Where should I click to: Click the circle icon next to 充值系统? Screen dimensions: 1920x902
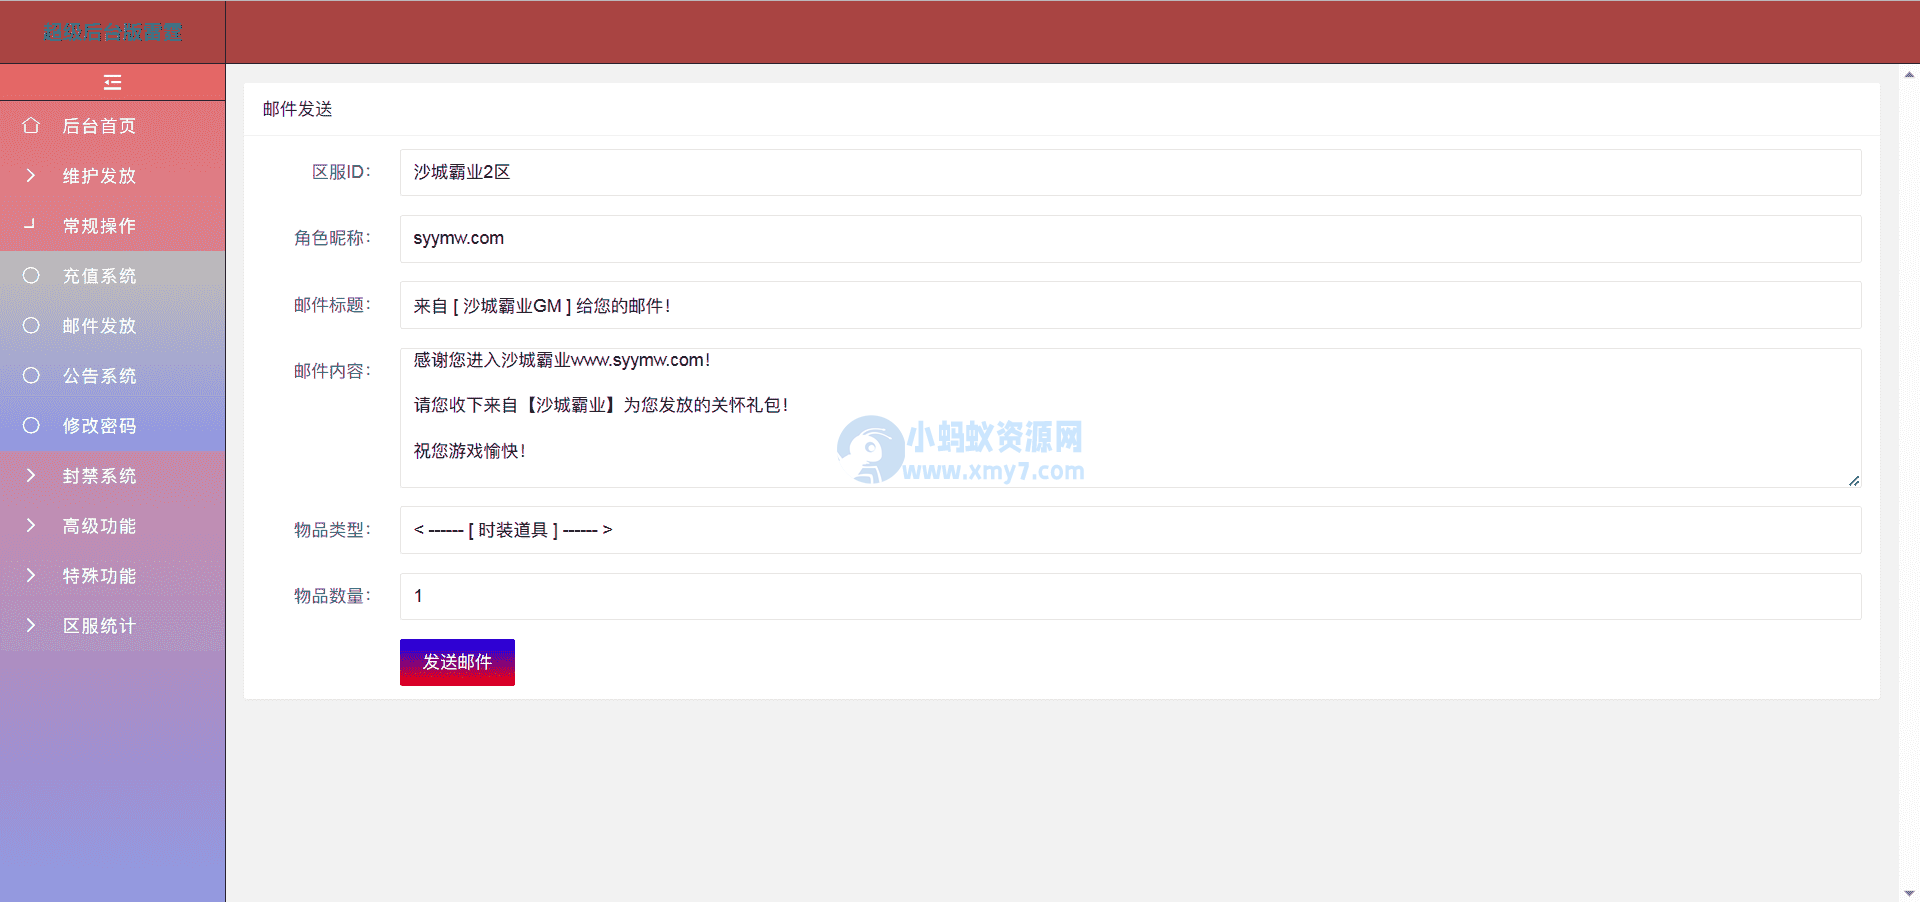31,275
